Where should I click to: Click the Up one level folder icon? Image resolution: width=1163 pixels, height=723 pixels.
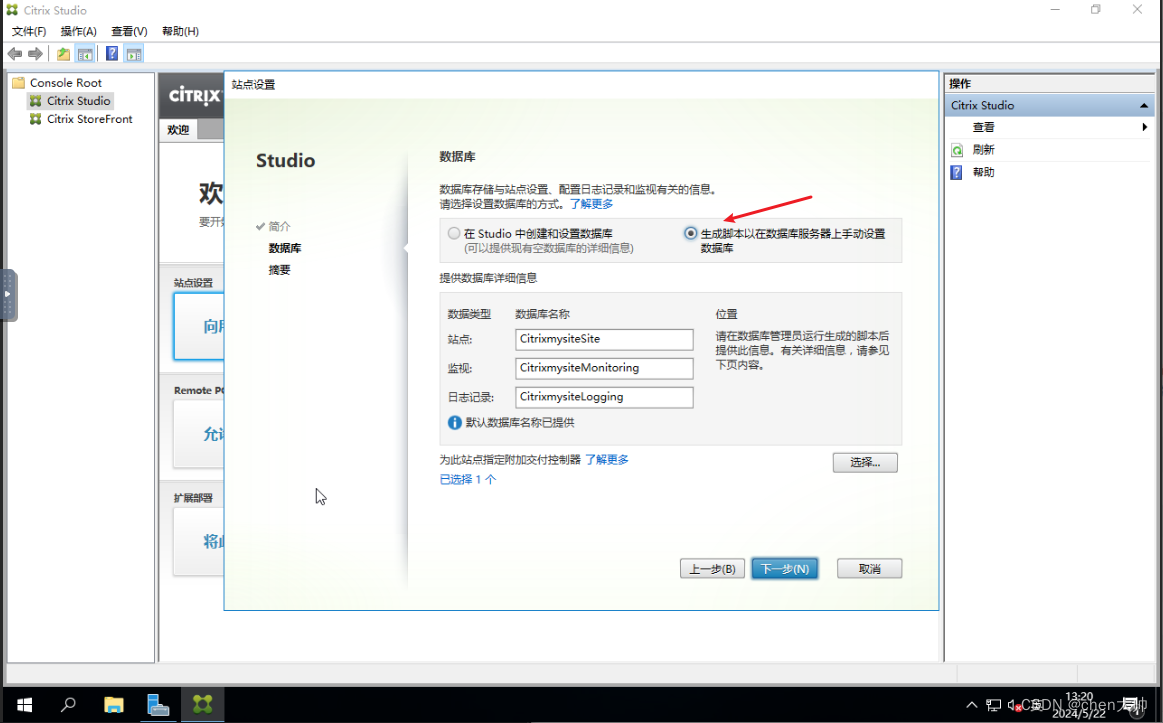point(64,53)
